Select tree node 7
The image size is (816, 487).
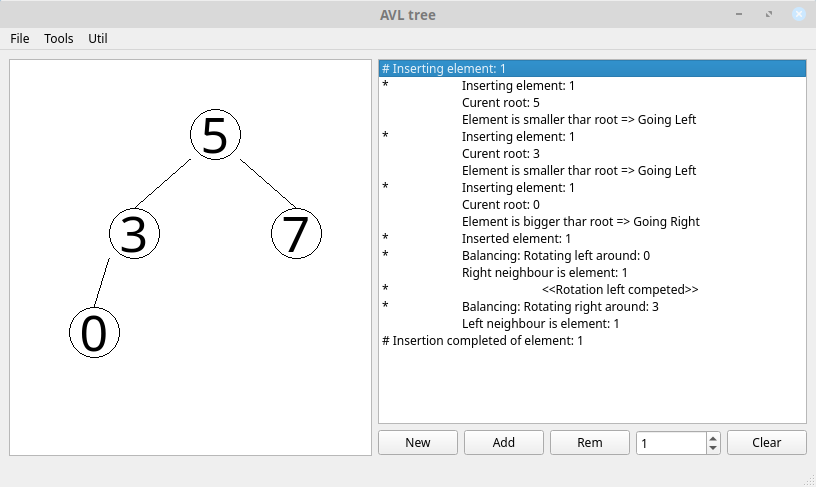point(296,234)
